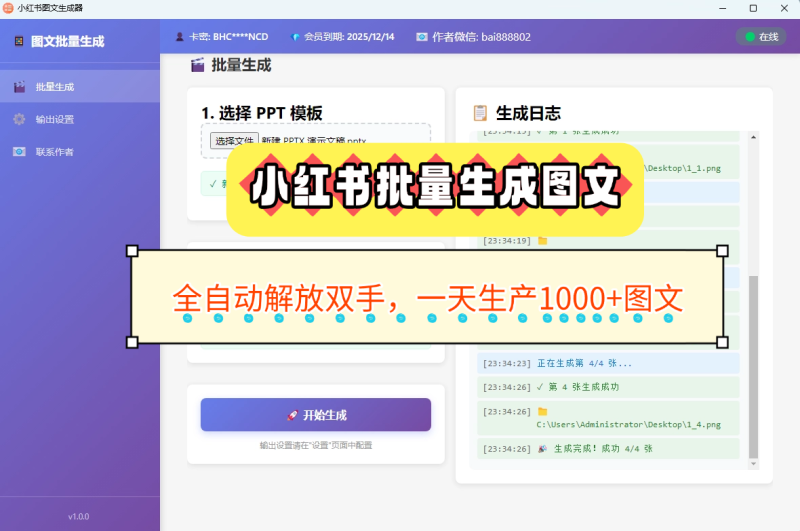Click the bottom-right resize handle of the text box
This screenshot has height=531, width=800.
[x=722, y=342]
